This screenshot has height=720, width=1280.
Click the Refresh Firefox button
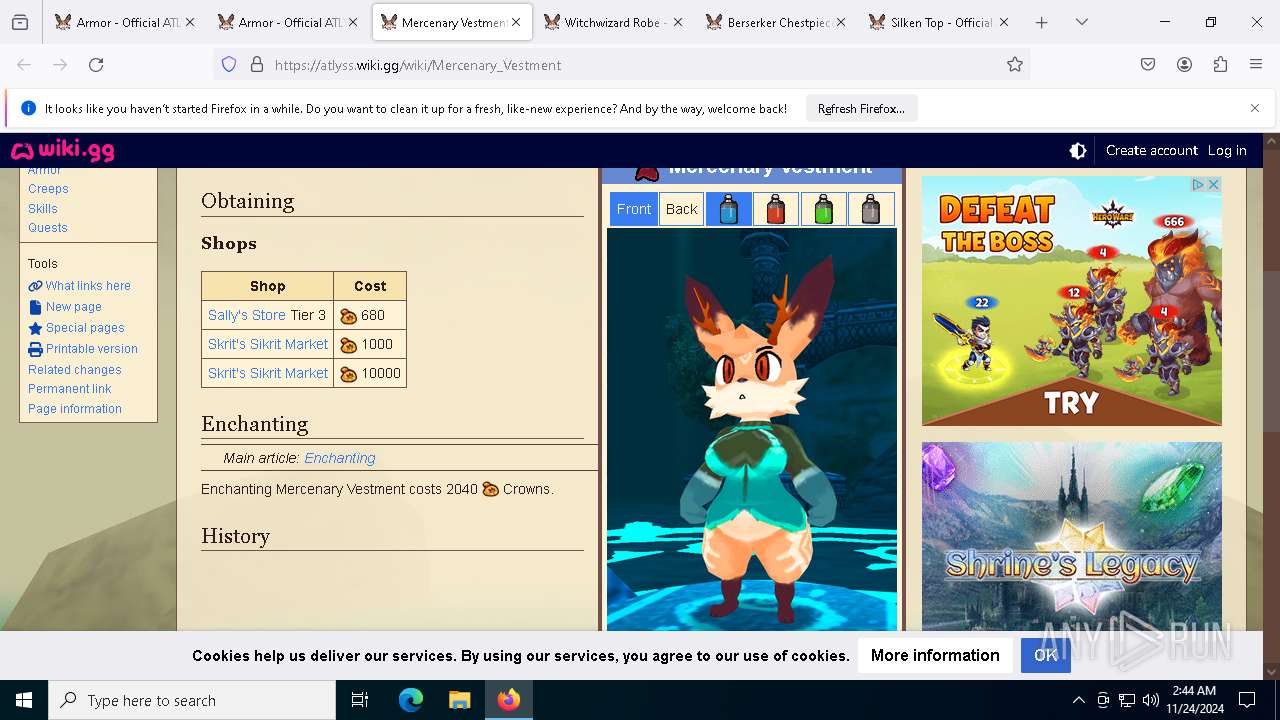(861, 109)
